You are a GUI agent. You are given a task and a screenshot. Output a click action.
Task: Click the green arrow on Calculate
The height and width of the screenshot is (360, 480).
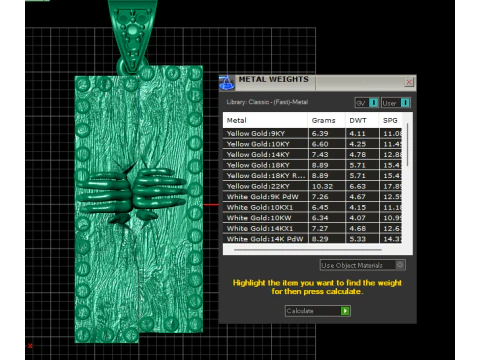(345, 311)
